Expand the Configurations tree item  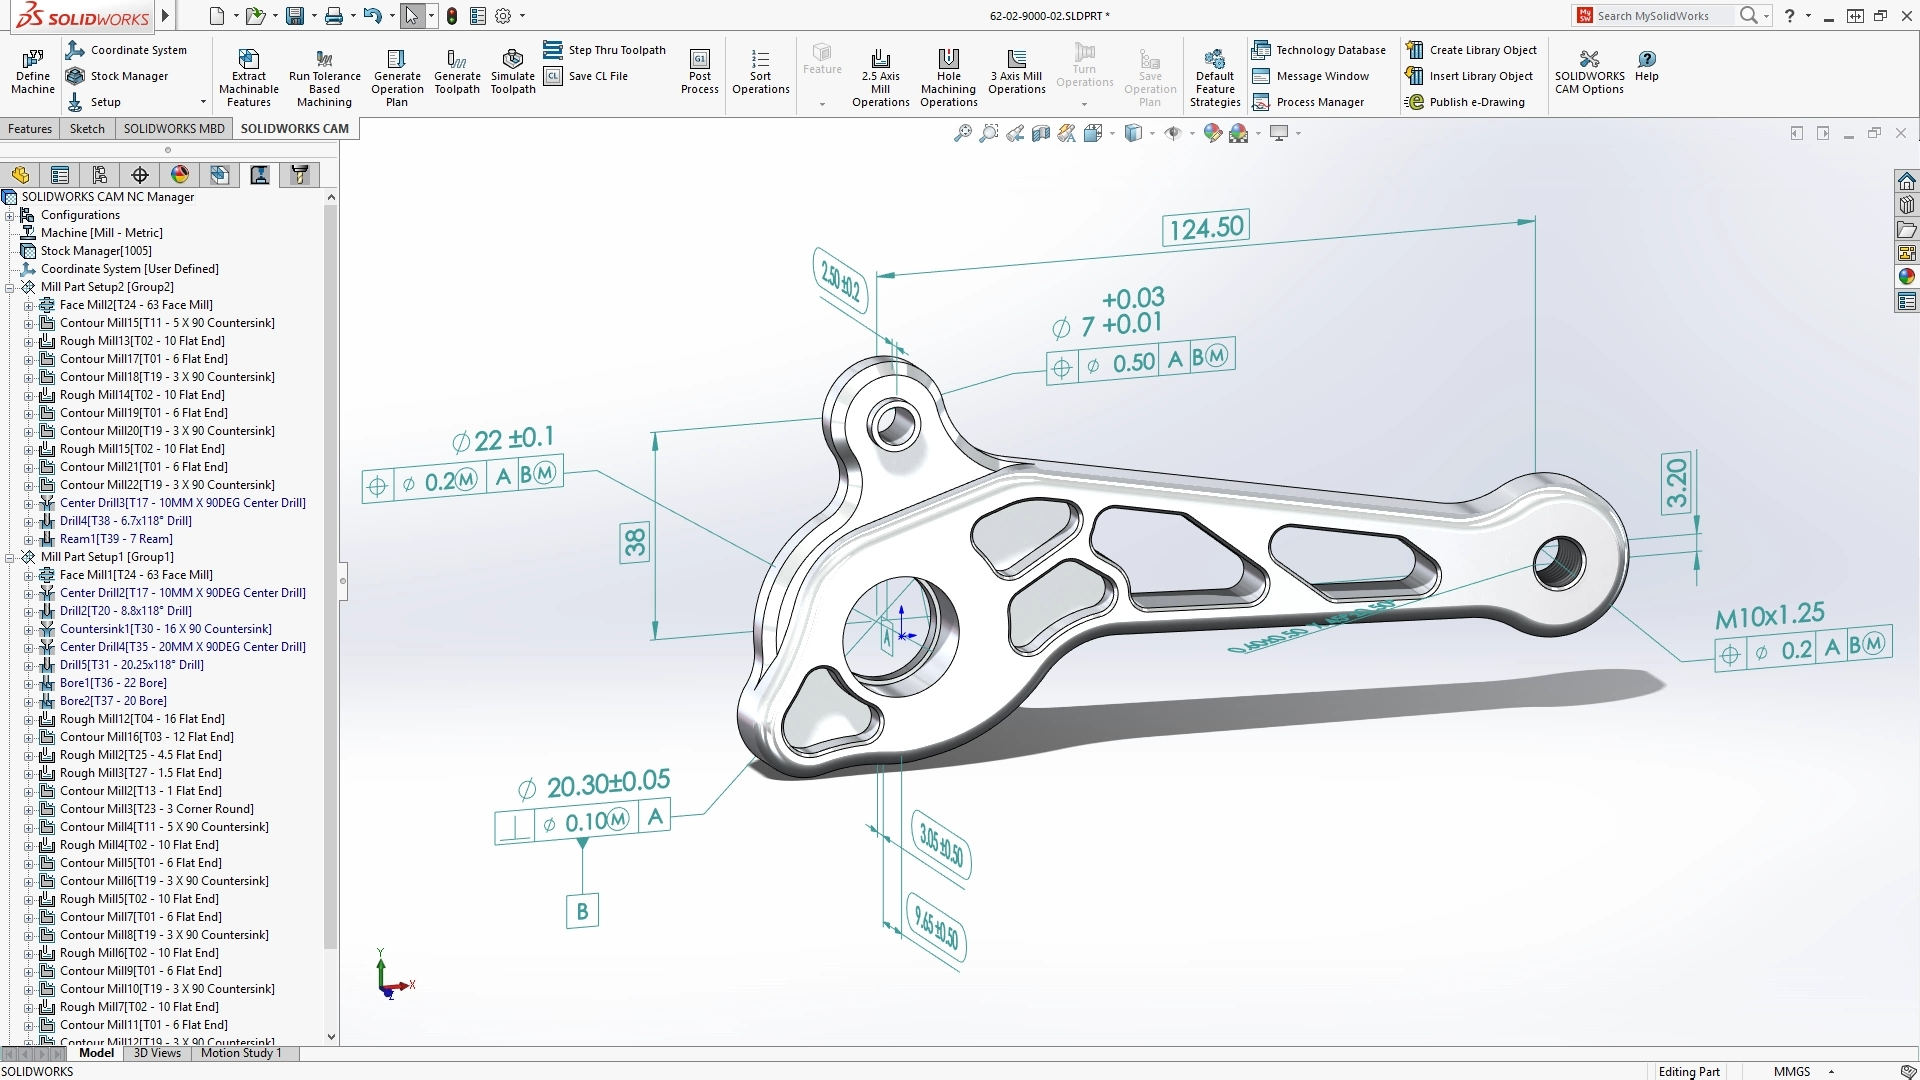pos(10,215)
